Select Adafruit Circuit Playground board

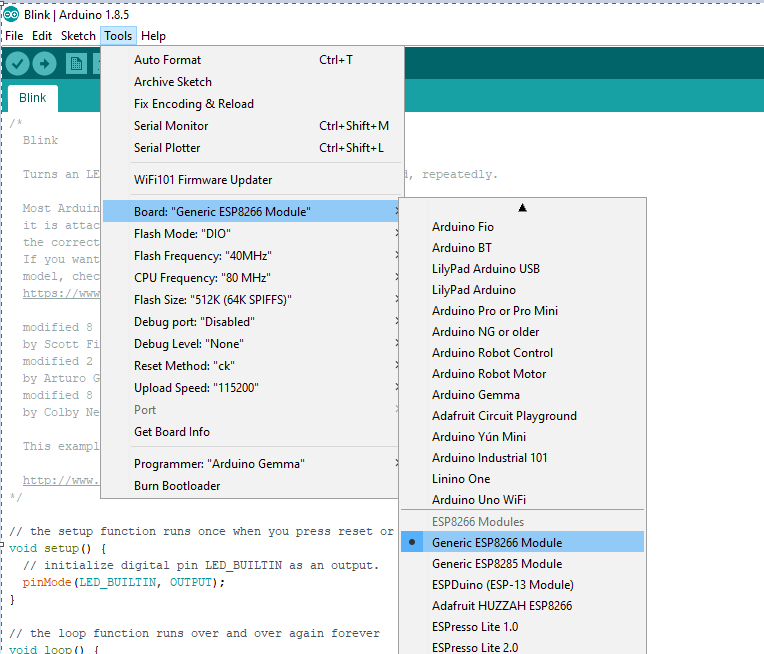click(x=522, y=415)
